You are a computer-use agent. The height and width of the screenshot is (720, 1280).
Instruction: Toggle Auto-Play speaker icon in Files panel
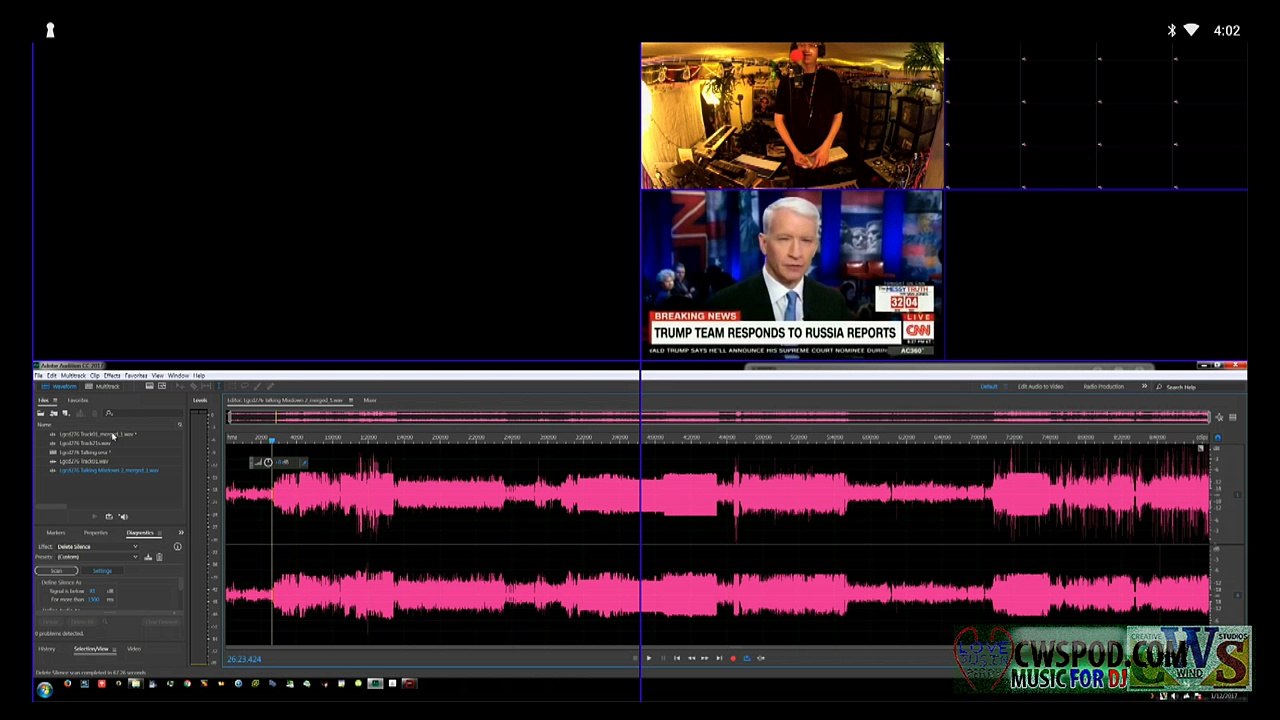coord(123,517)
